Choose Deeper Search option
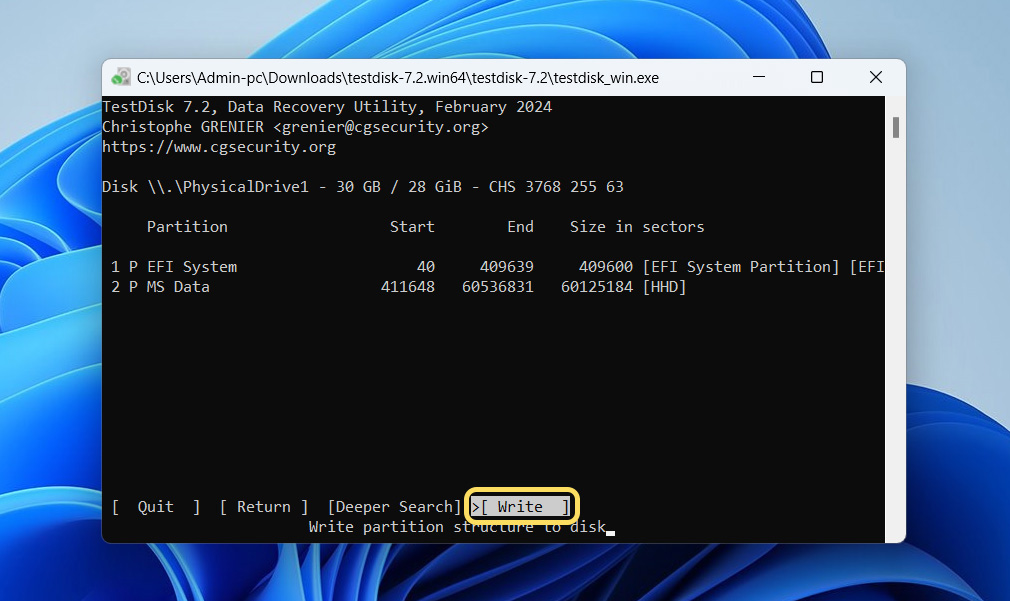Image resolution: width=1010 pixels, height=601 pixels. 394,507
